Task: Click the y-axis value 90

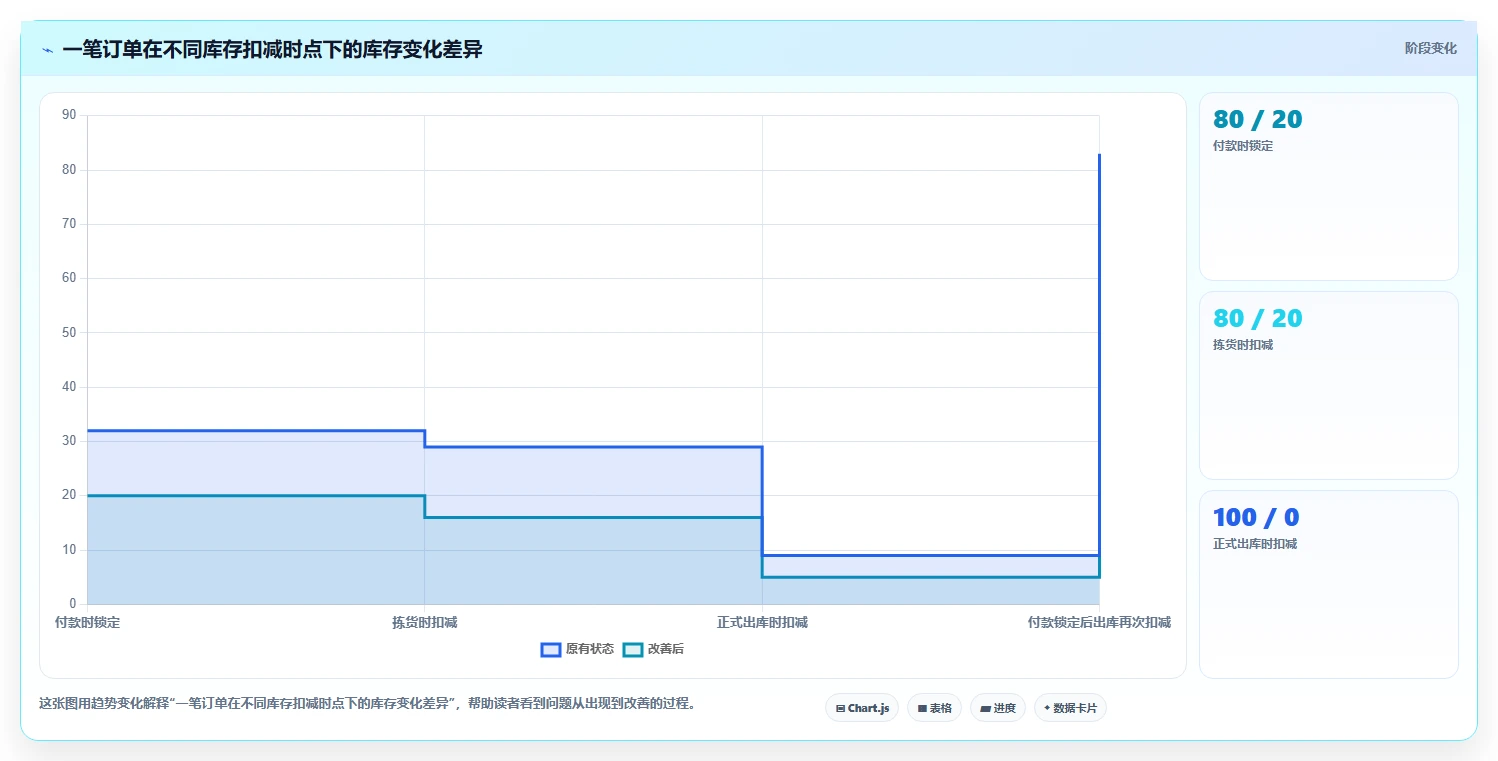Action: (x=69, y=115)
